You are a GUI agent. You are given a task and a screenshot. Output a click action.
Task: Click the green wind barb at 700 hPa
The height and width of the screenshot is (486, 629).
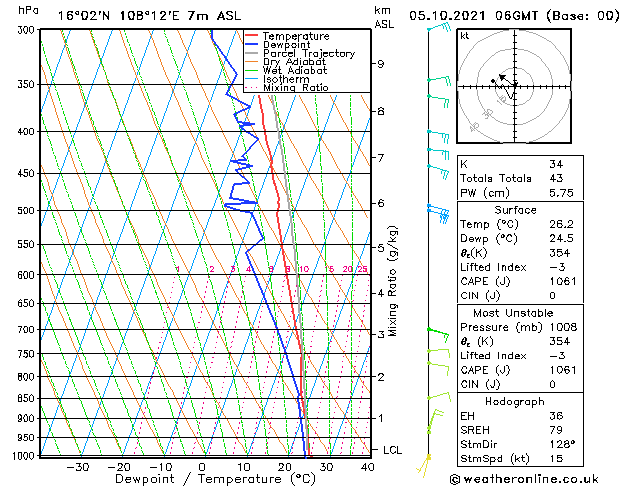coord(438,334)
